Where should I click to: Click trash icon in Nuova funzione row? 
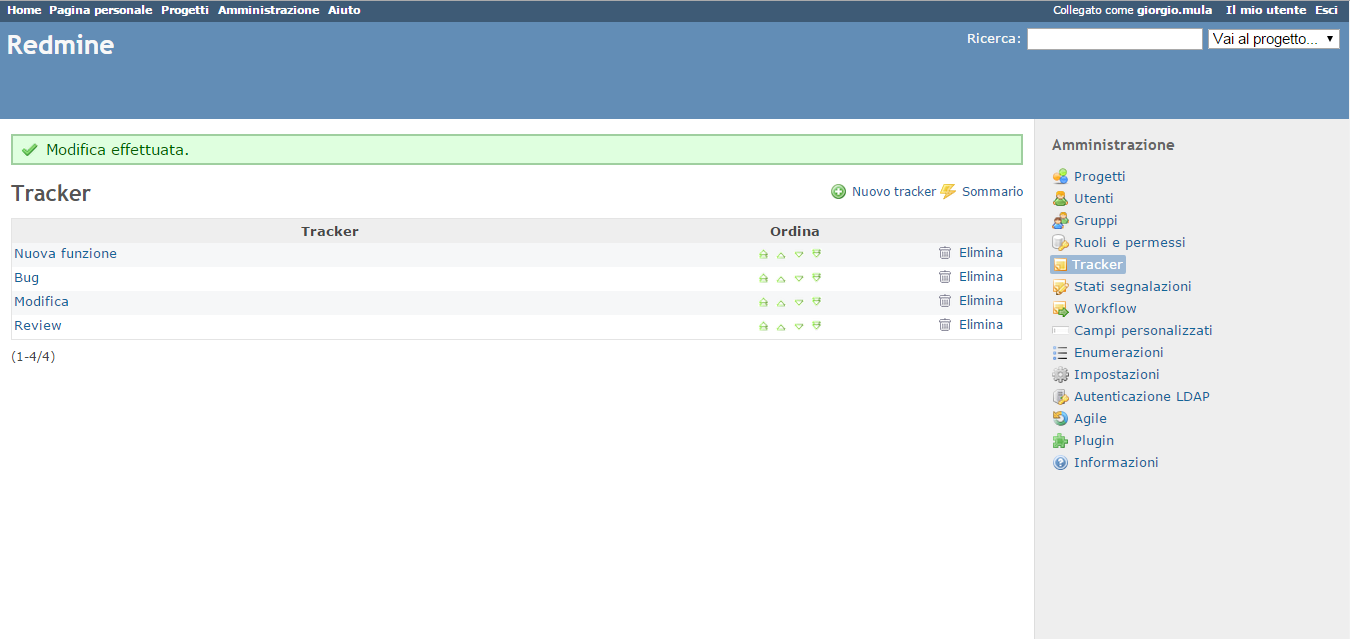[945, 253]
